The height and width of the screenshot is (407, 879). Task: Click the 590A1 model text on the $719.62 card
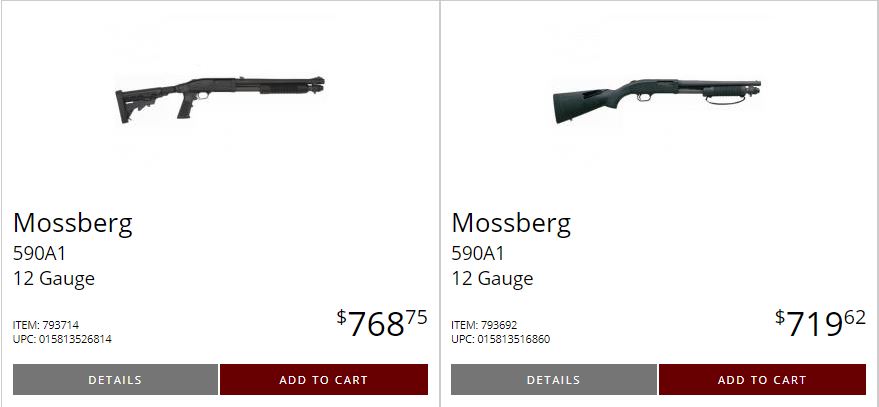click(478, 253)
